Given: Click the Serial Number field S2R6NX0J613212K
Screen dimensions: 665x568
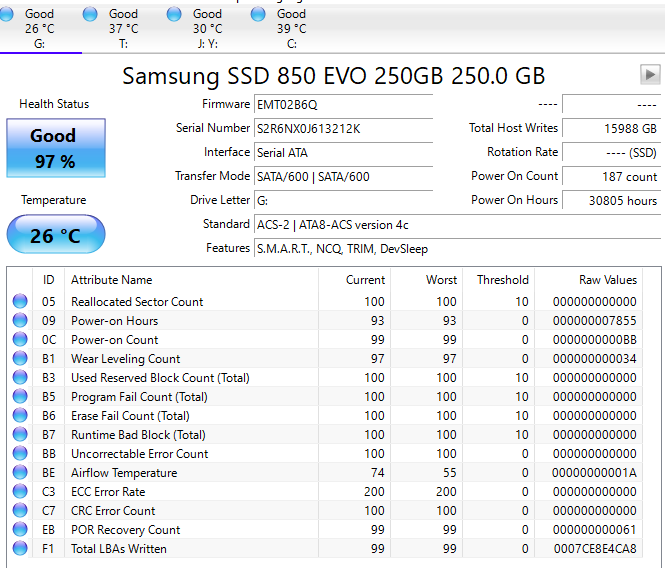Looking at the screenshot, I should [x=343, y=128].
